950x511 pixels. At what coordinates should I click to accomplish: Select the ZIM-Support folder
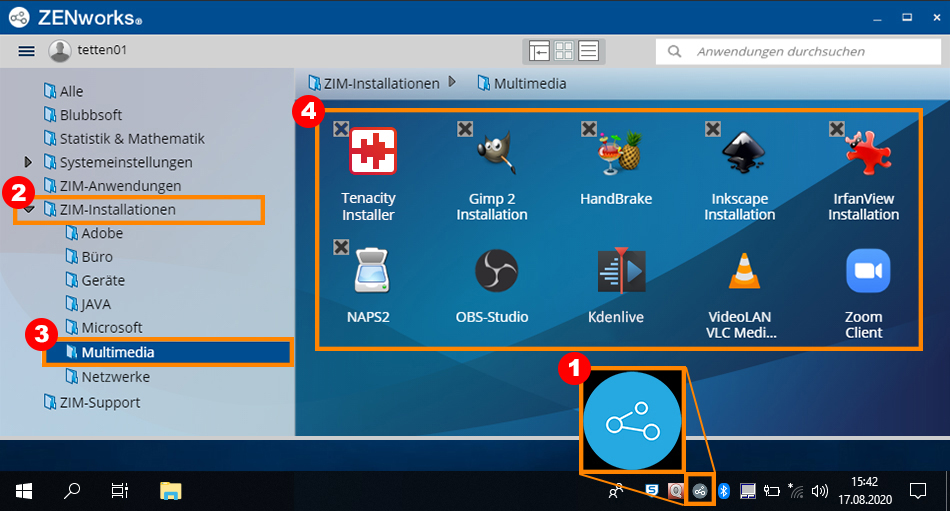(92, 402)
